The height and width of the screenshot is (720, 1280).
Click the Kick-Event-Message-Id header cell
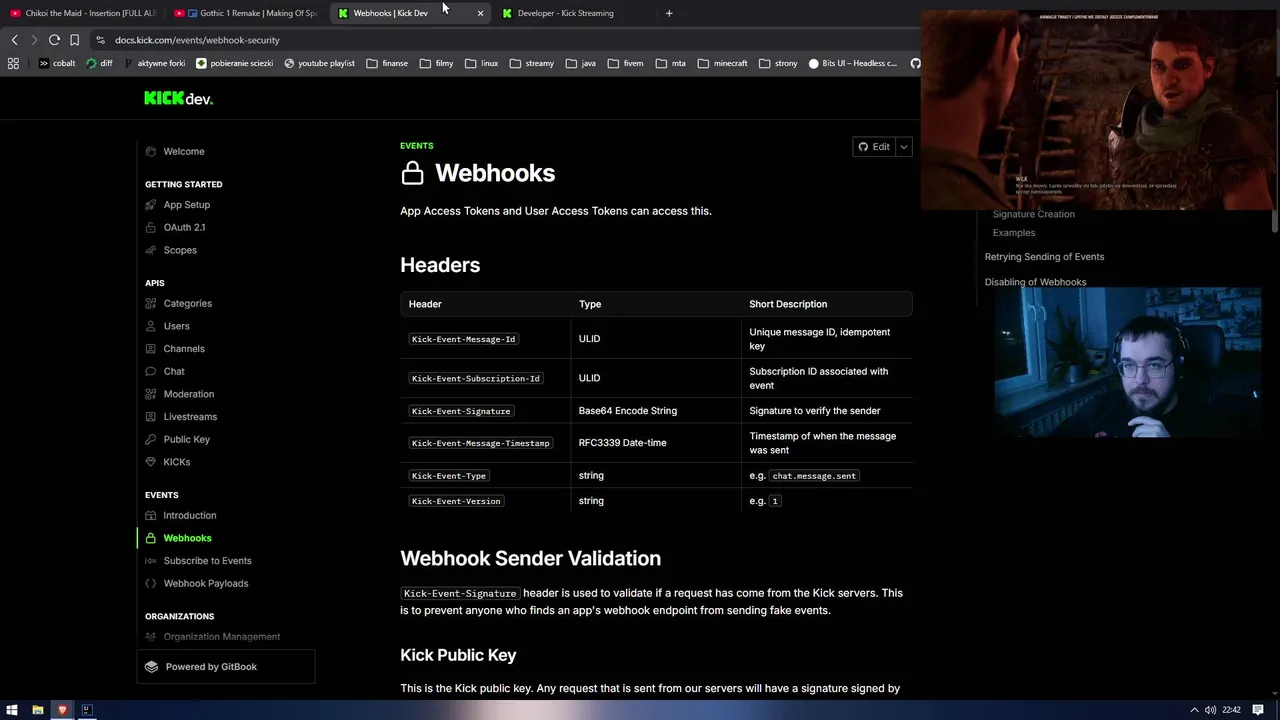tap(464, 339)
